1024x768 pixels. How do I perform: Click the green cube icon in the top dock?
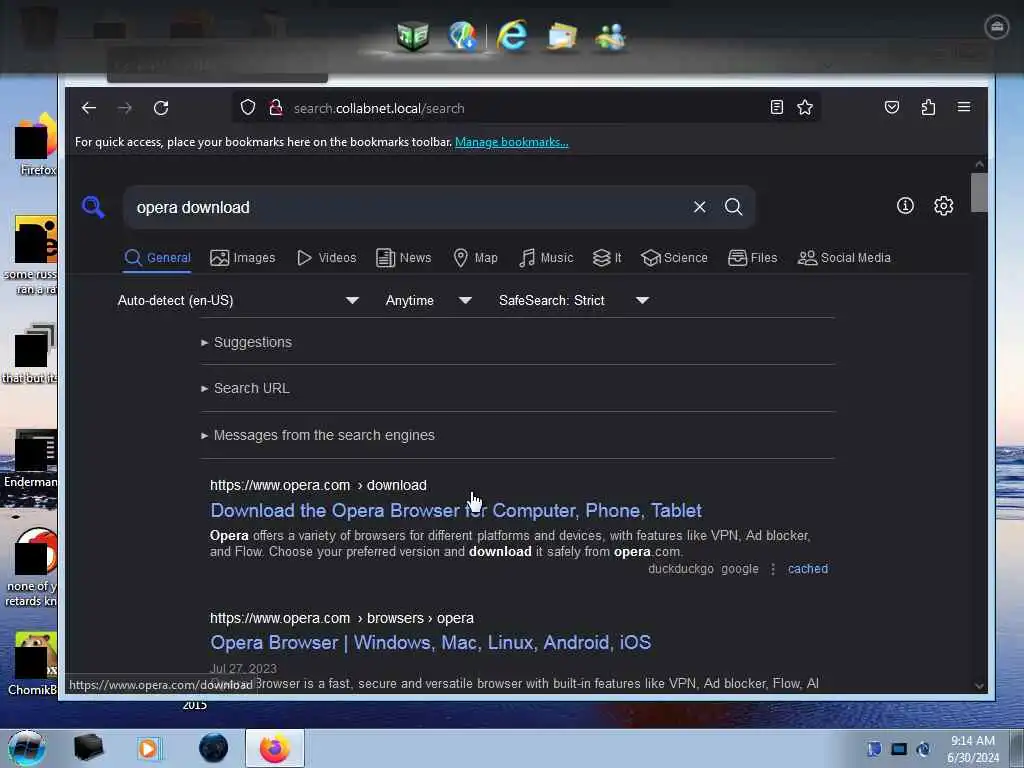click(x=413, y=35)
